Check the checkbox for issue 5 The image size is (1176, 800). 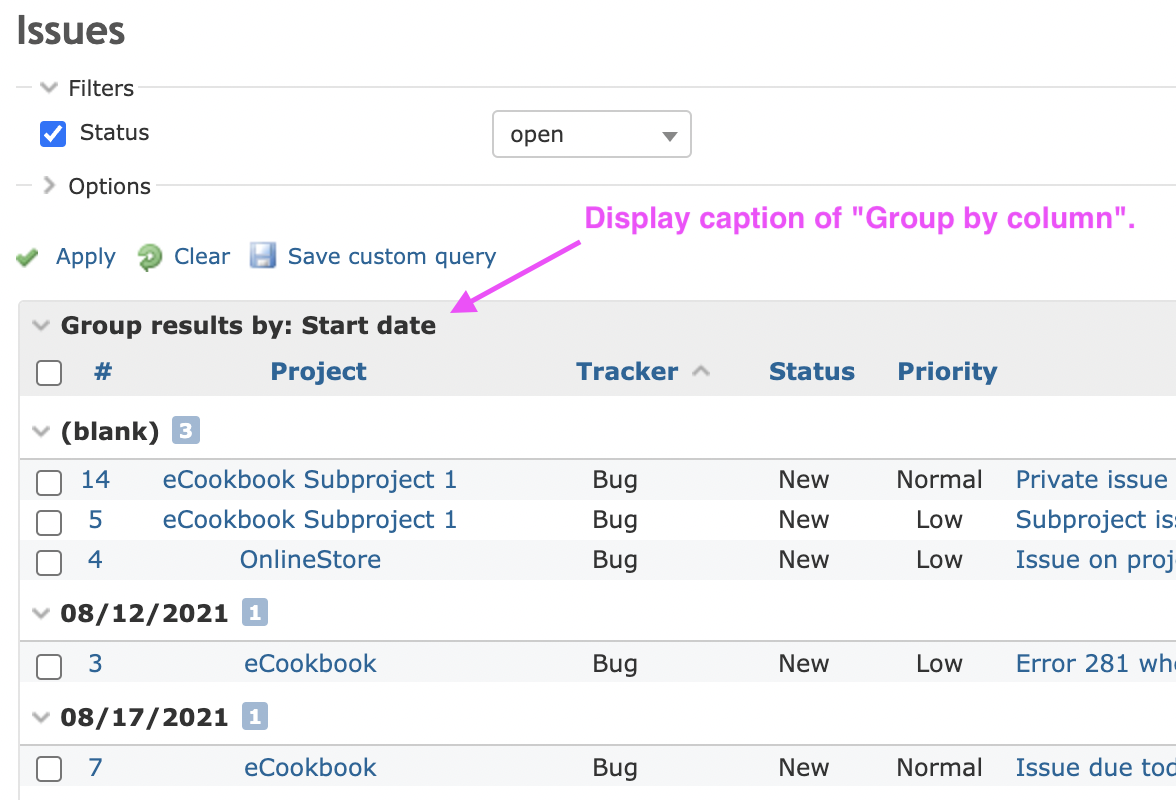click(x=49, y=523)
